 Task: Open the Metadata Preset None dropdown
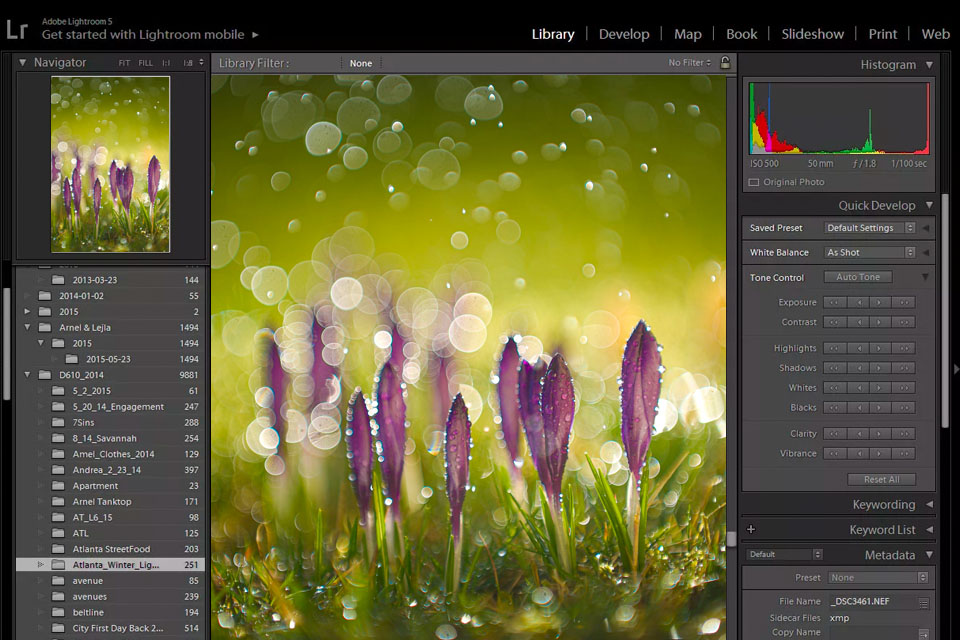coord(878,578)
